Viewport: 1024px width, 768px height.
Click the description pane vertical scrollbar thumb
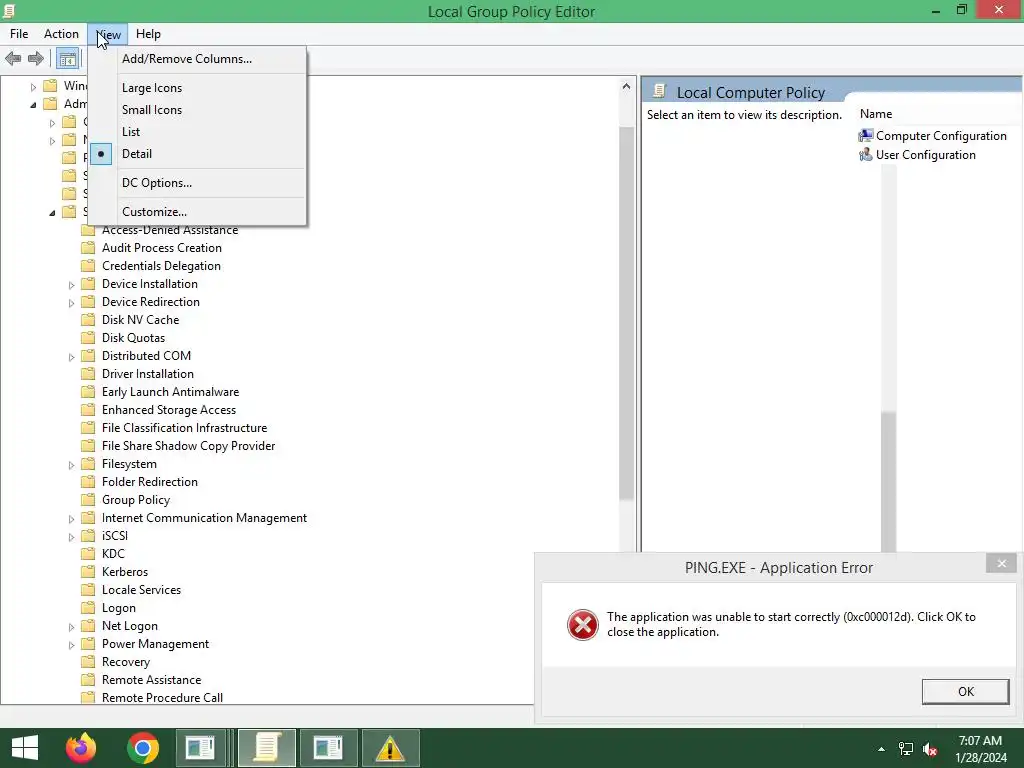888,482
